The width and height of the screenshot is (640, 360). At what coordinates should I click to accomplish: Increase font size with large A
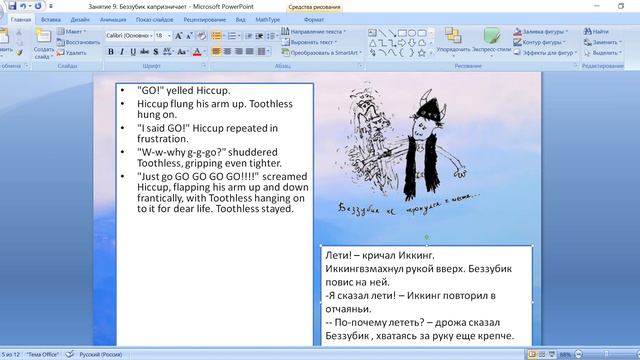178,36
